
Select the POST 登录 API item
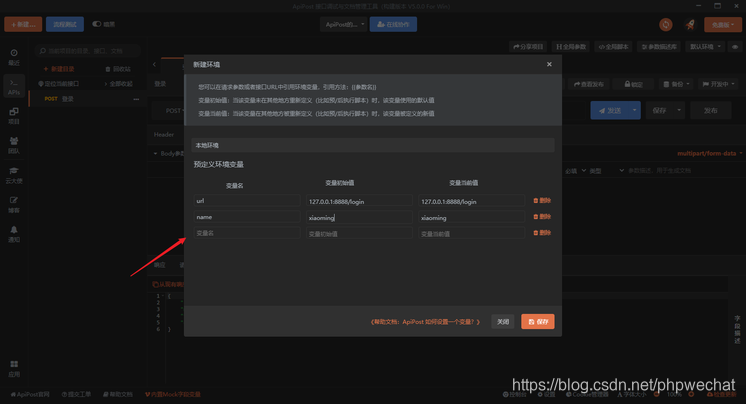(86, 99)
